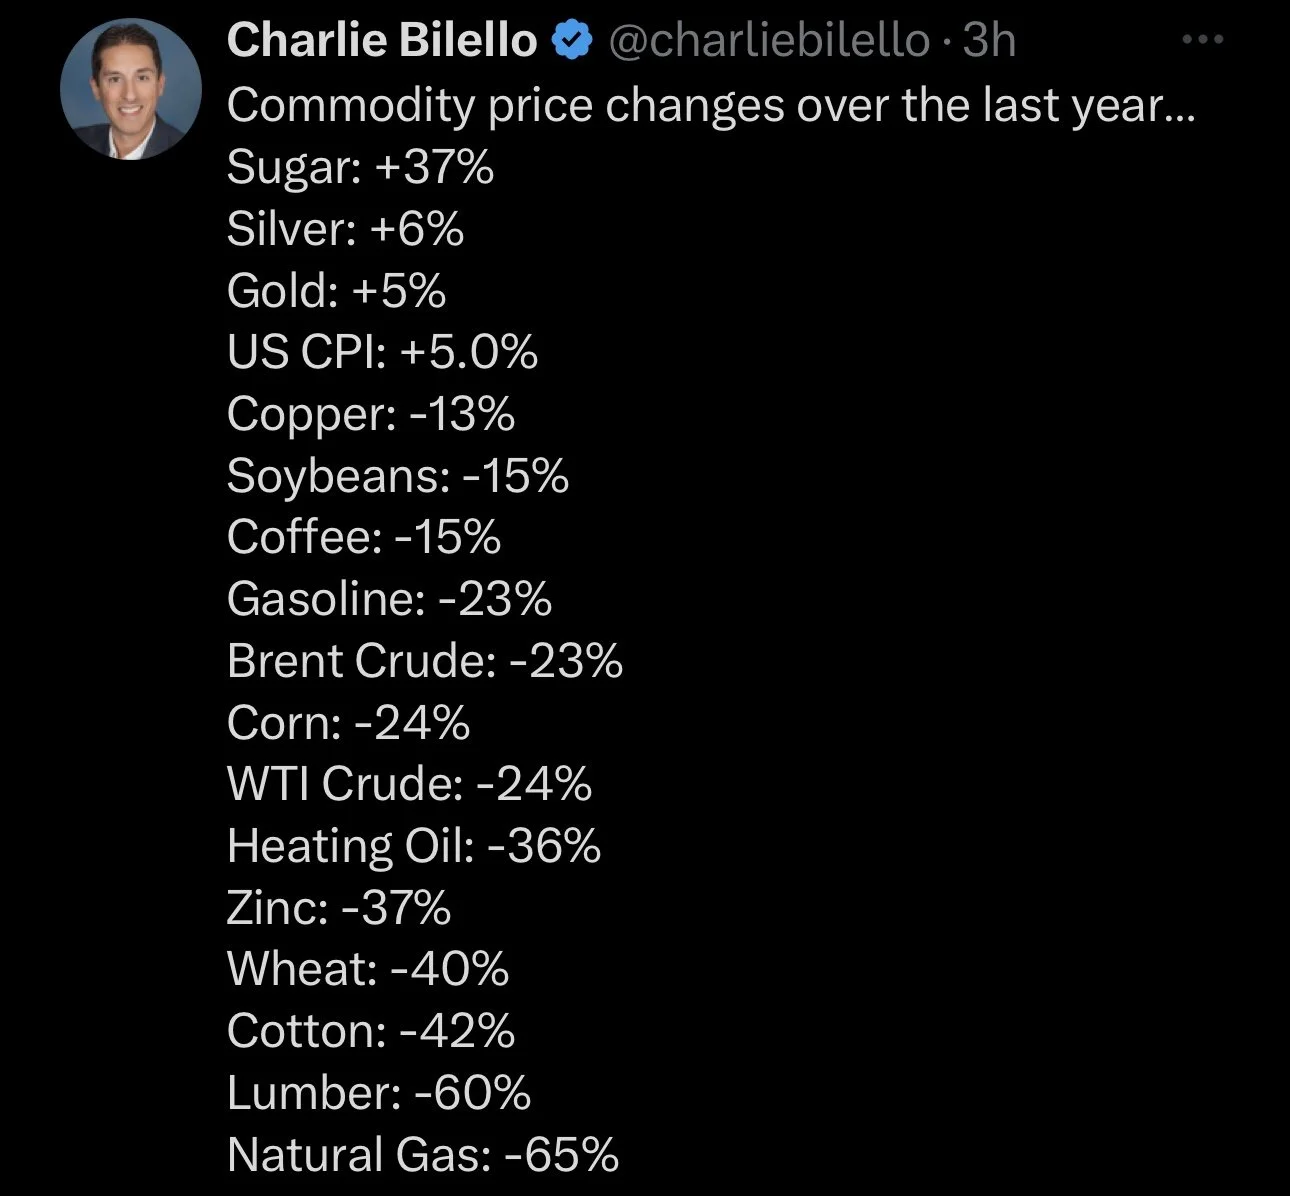Click the 3h timestamp of the tweet
Viewport: 1290px width, 1196px height.
coord(988,41)
